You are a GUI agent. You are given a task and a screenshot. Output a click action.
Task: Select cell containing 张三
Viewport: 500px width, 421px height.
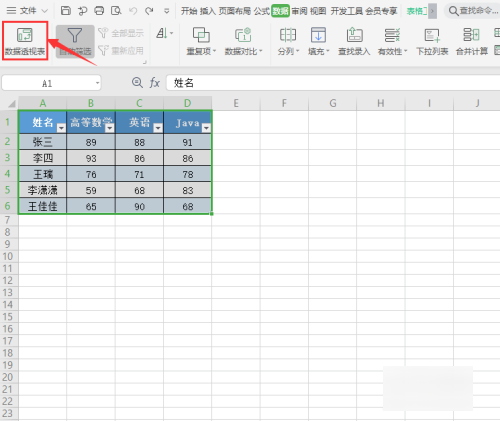coord(43,142)
